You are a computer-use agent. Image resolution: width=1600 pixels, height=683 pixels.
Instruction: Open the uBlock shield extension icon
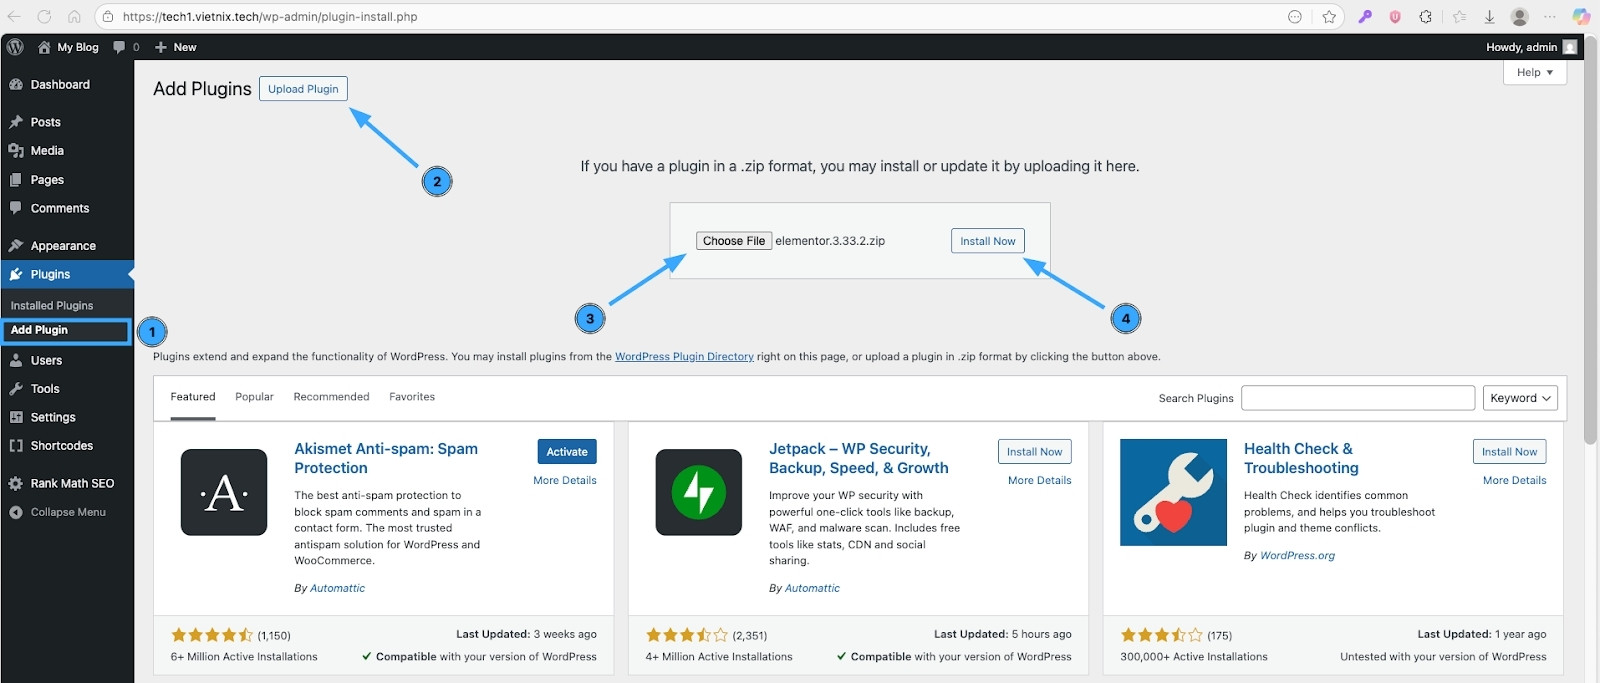(1395, 17)
